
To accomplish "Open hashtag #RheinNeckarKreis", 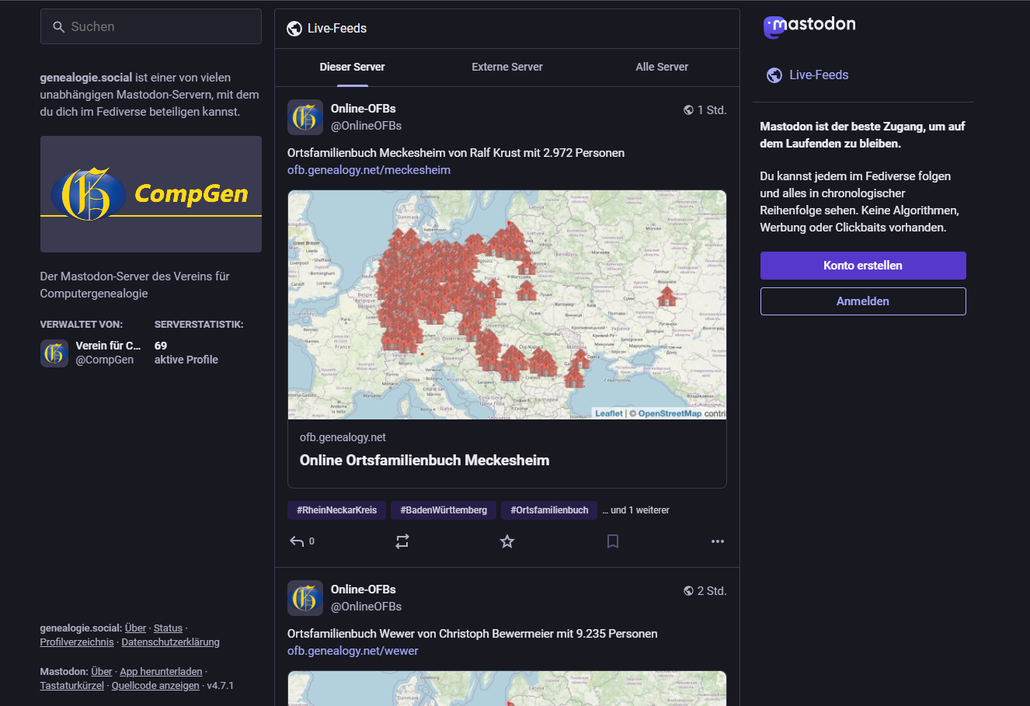I will point(336,510).
